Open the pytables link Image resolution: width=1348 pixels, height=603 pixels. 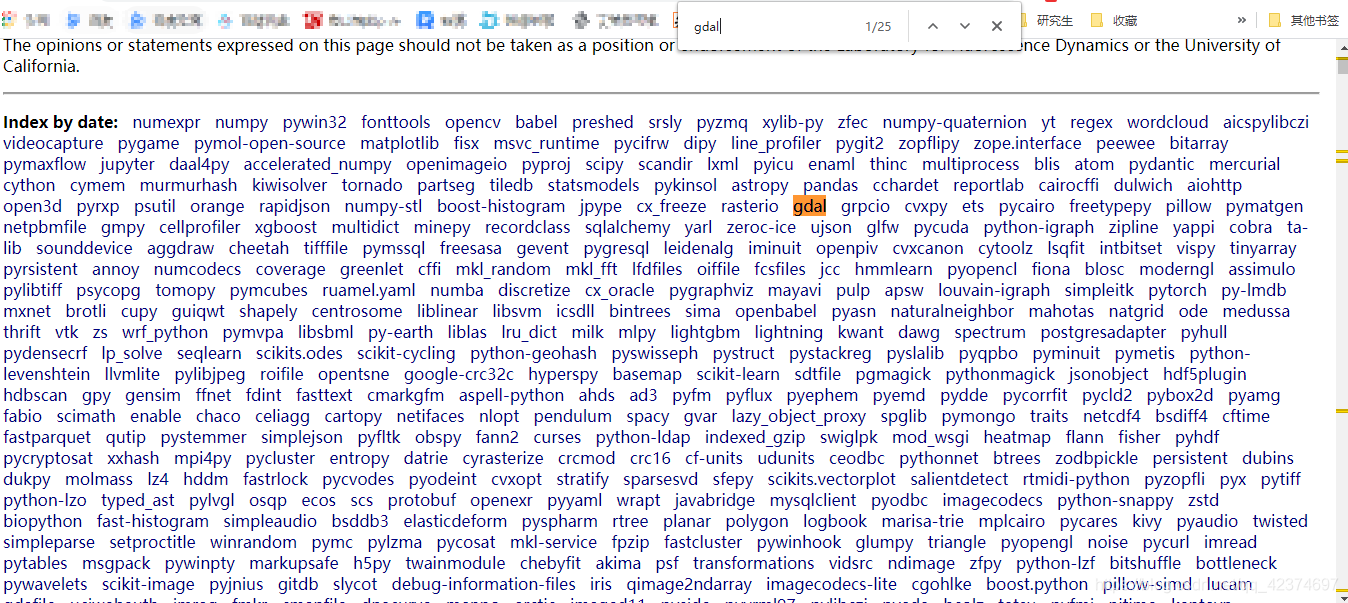[x=36, y=563]
